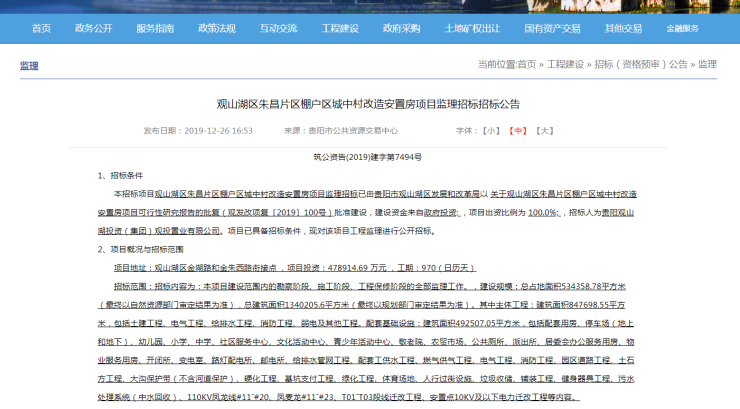Image resolution: width=740 pixels, height=409 pixels.
Task: Open 招标（资格预审）公告 breadcrumb link
Action: tap(641, 64)
